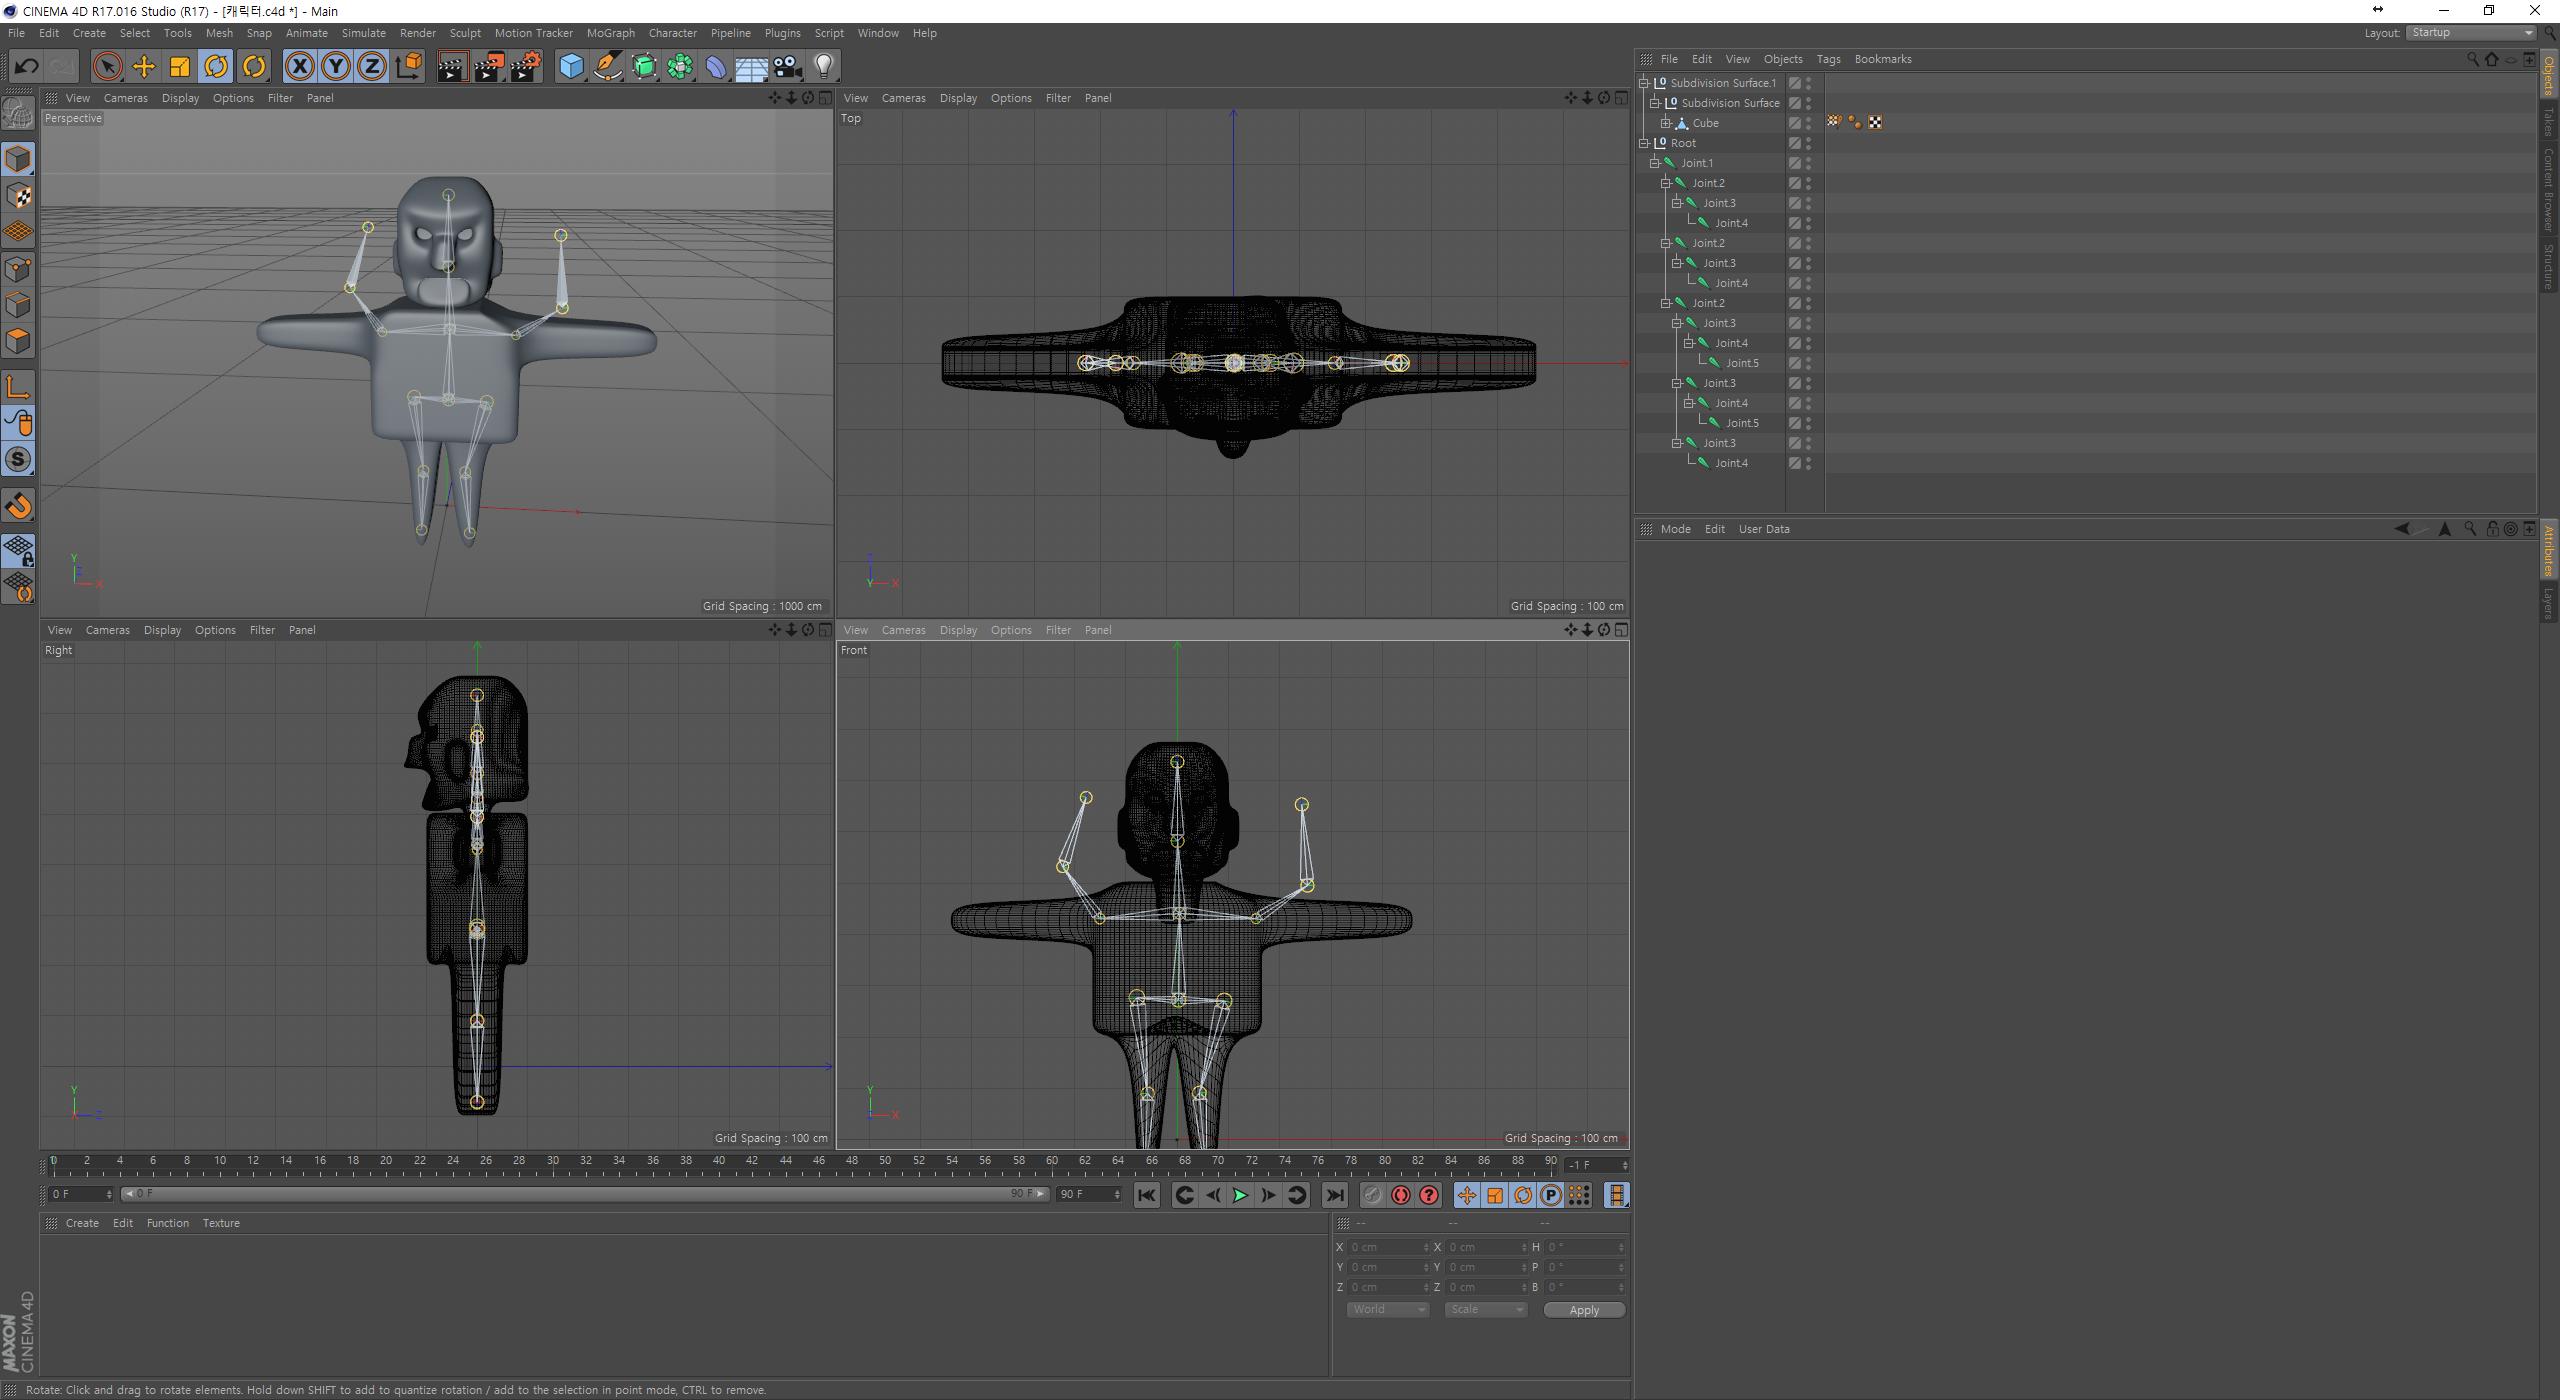
Task: Switch to Texture mode in left palette
Action: click(x=18, y=195)
